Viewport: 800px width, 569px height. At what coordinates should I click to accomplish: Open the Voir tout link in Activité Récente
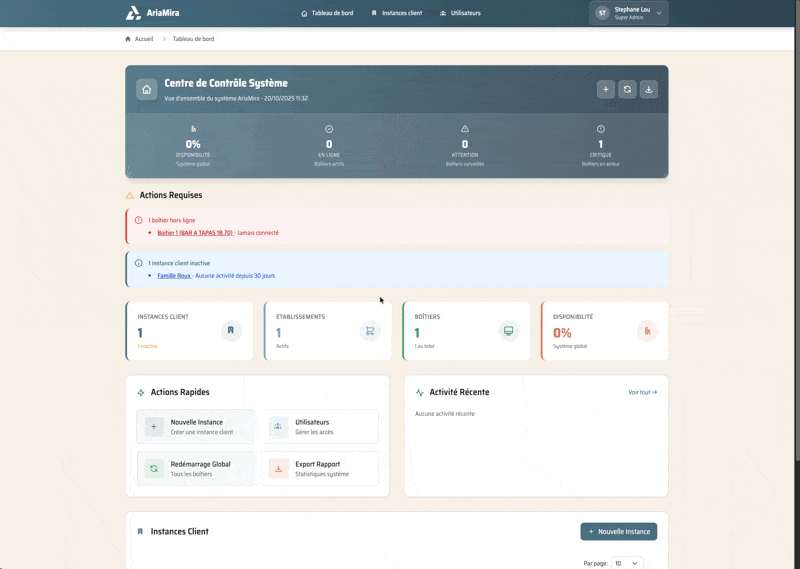tap(642, 392)
